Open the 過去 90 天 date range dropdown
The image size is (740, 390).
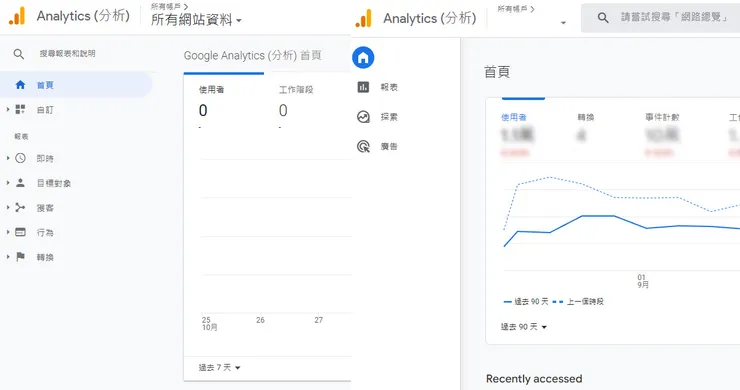pyautogui.click(x=523, y=327)
